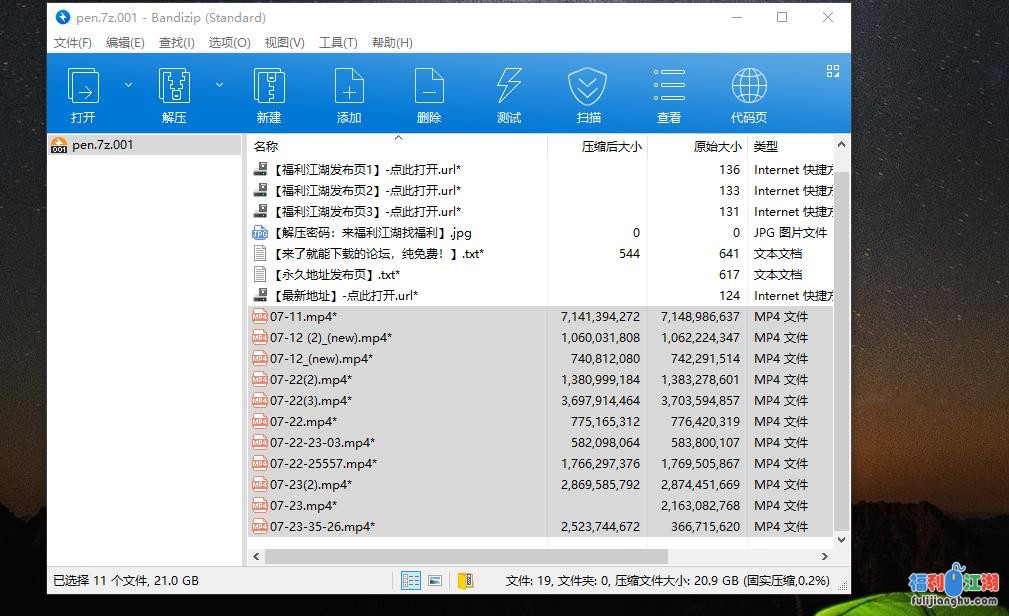1009x616 pixels.
Task: Click the 新建 (New archive) toolbar icon
Action: 269,88
